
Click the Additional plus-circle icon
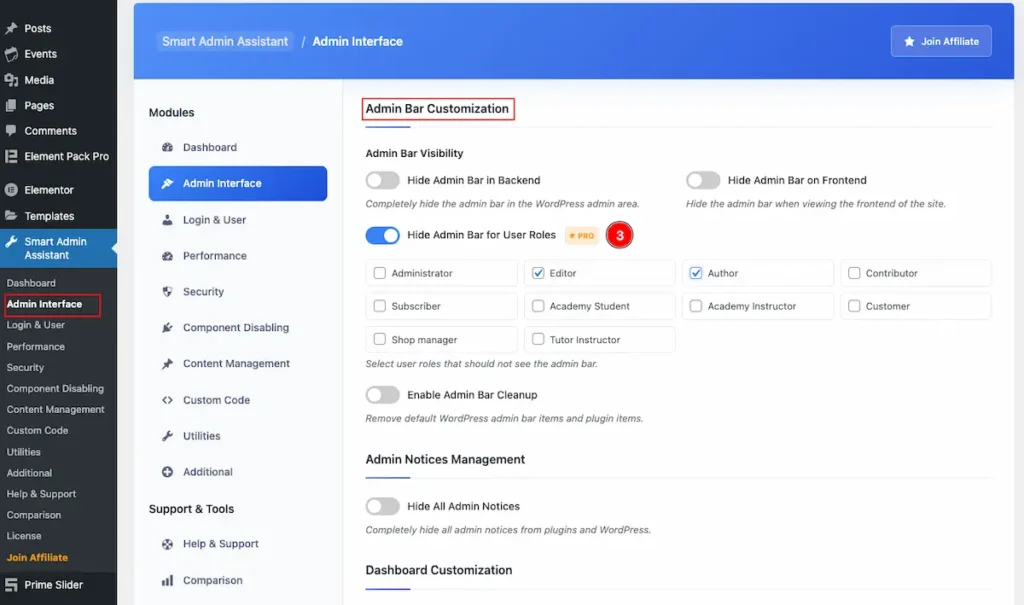(167, 472)
